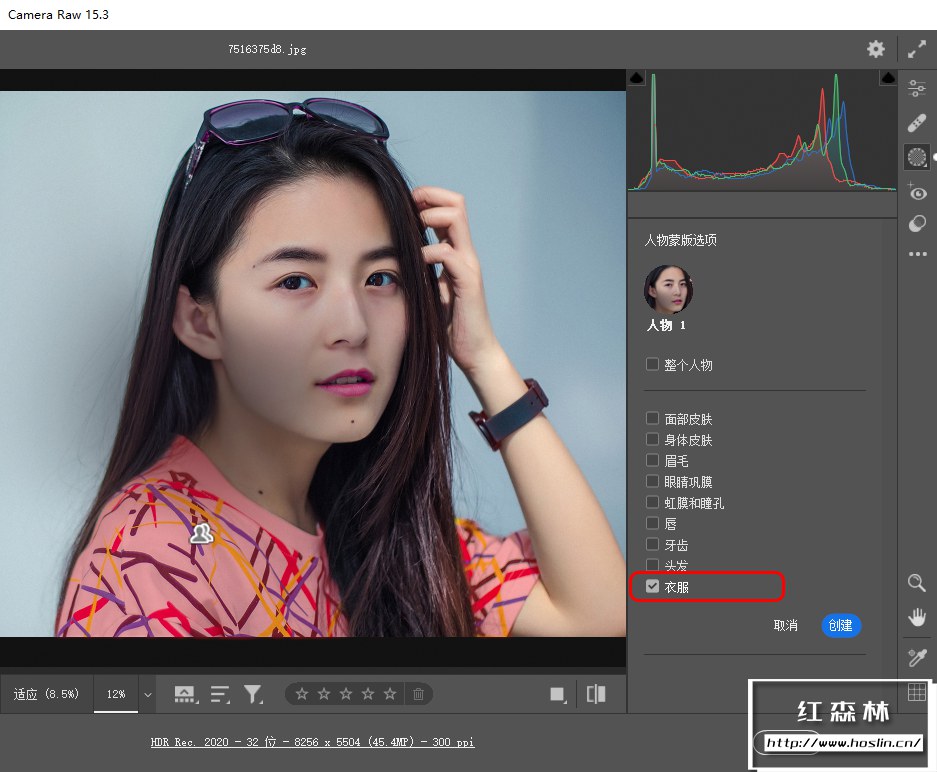The width and height of the screenshot is (937, 772).
Task: Click the 创建 button
Action: [x=841, y=625]
